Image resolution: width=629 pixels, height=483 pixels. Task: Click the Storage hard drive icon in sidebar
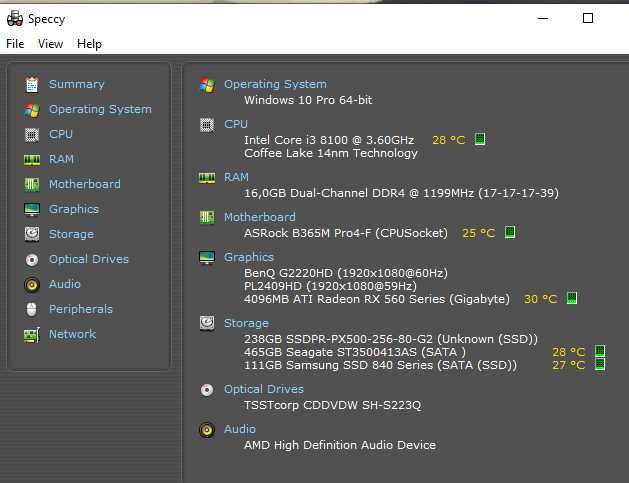[32, 234]
